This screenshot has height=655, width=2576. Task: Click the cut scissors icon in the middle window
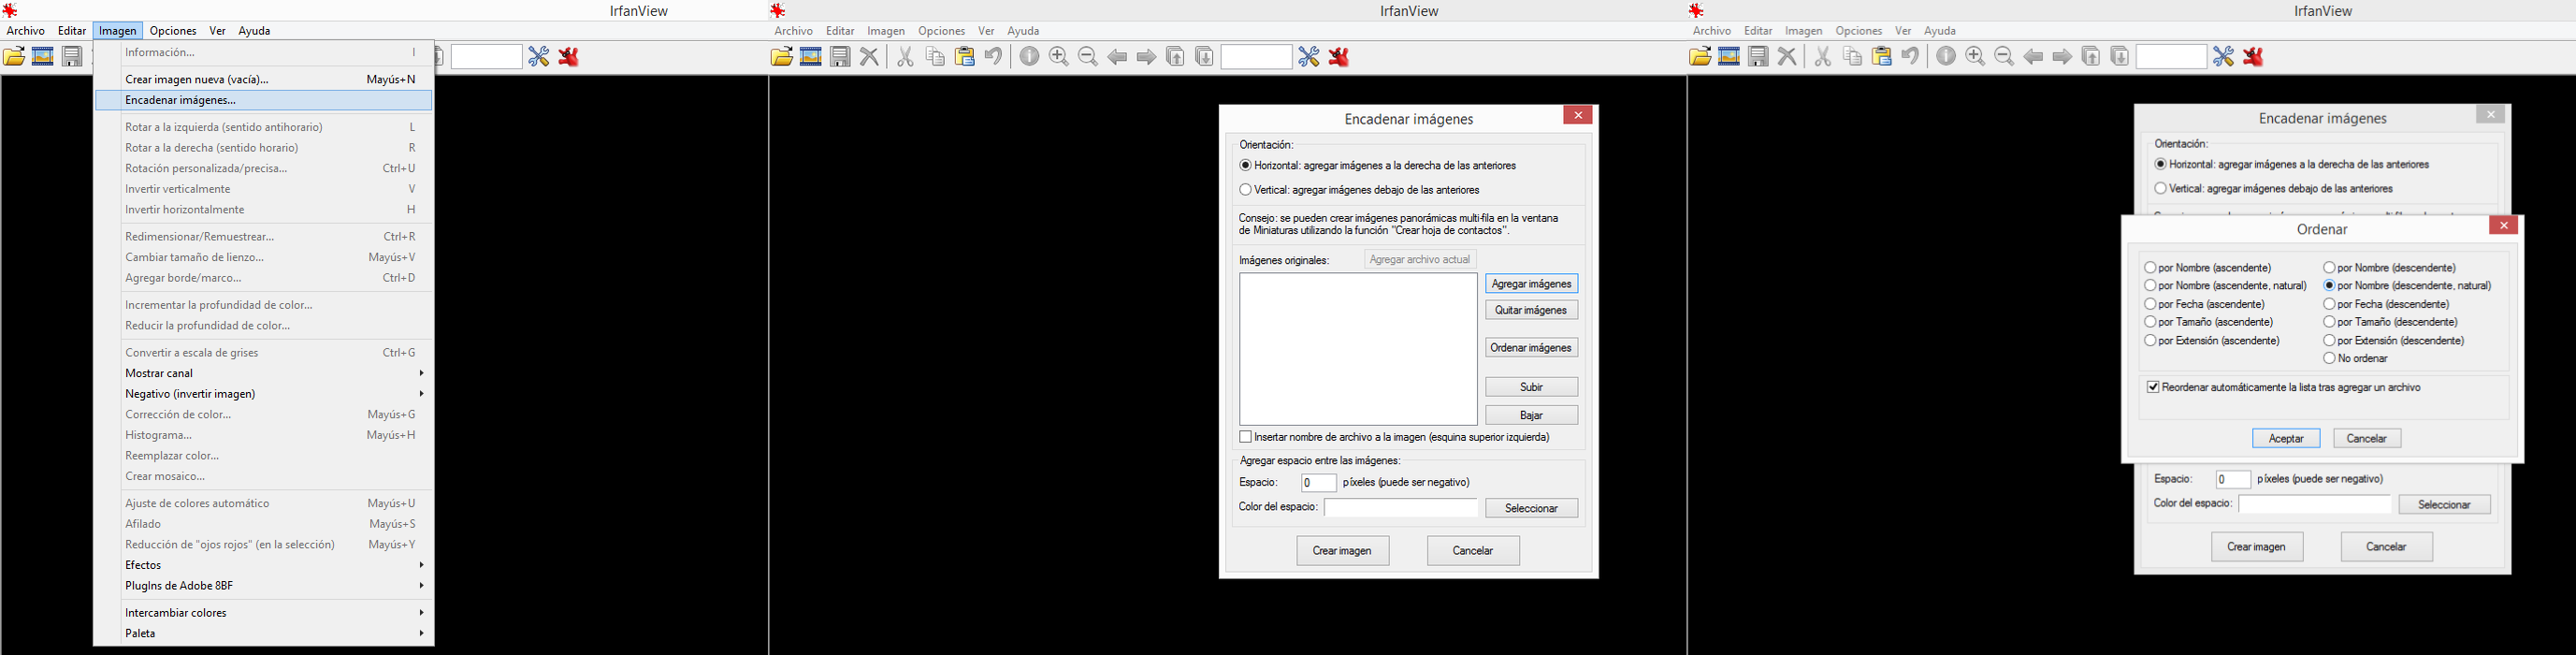click(x=905, y=57)
